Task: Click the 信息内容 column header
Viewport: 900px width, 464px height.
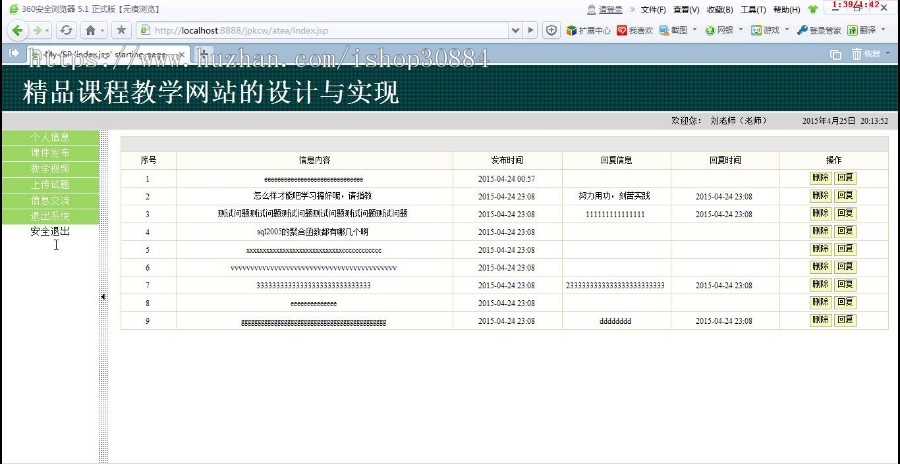Action: point(314,160)
